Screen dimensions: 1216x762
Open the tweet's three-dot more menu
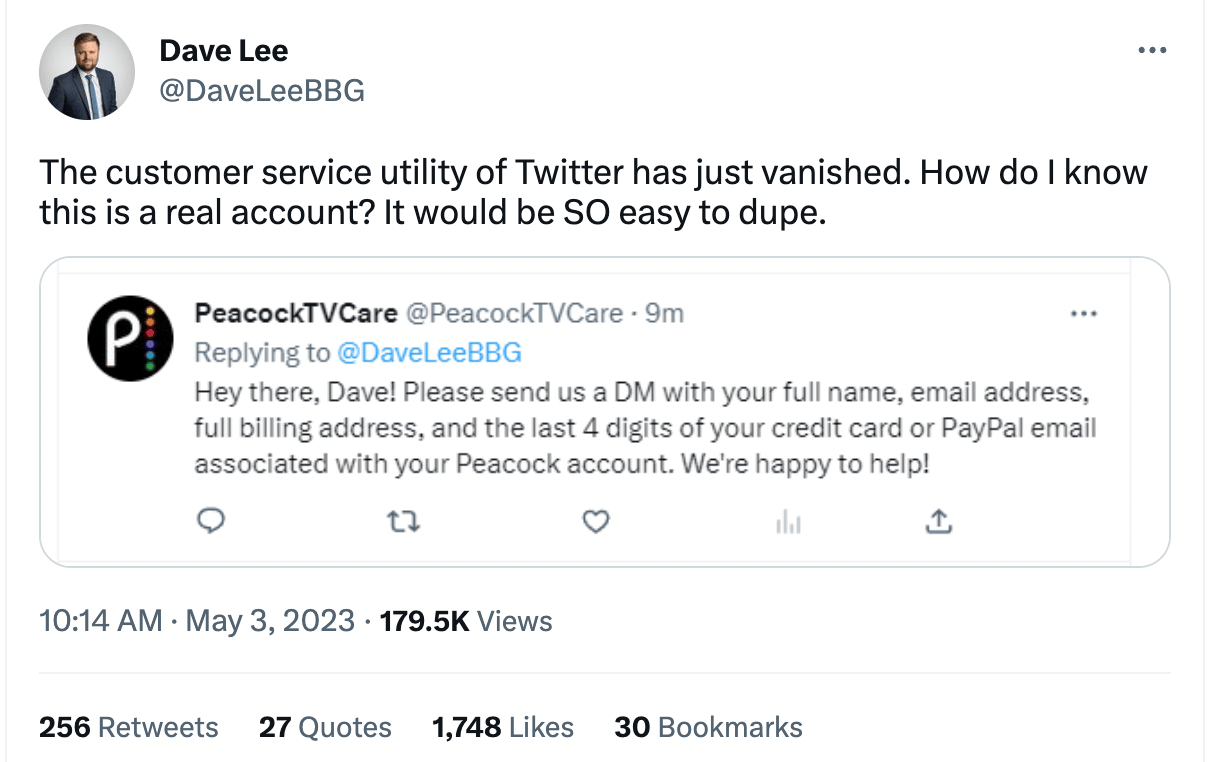1152,50
